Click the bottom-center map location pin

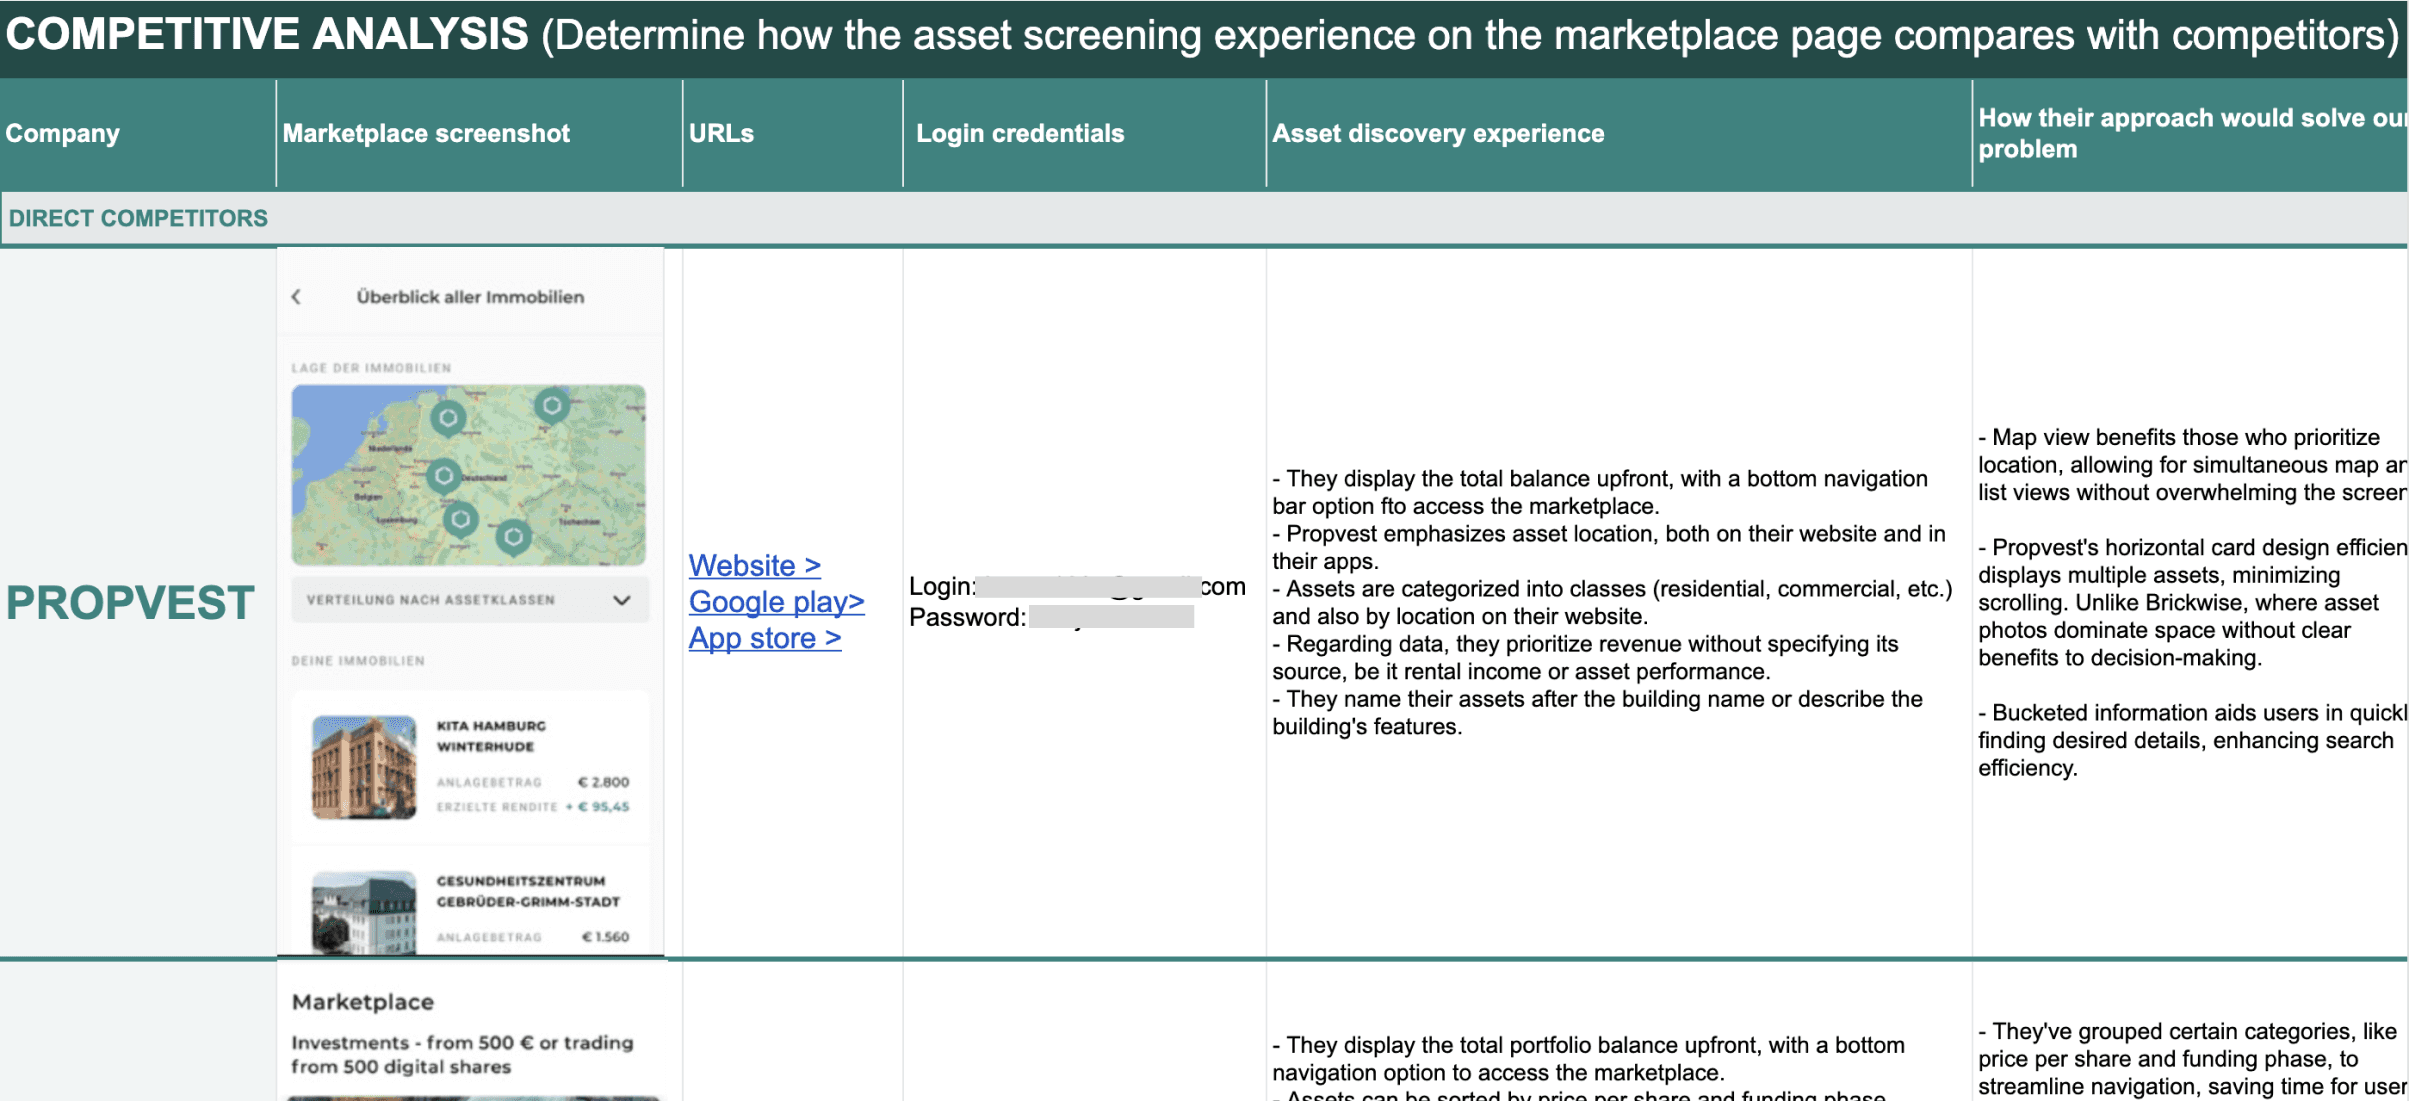point(513,537)
